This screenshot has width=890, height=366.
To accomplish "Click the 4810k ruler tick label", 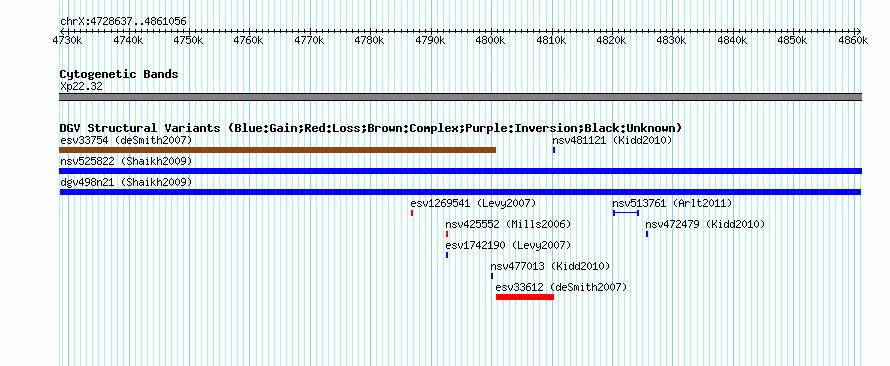I will [551, 40].
